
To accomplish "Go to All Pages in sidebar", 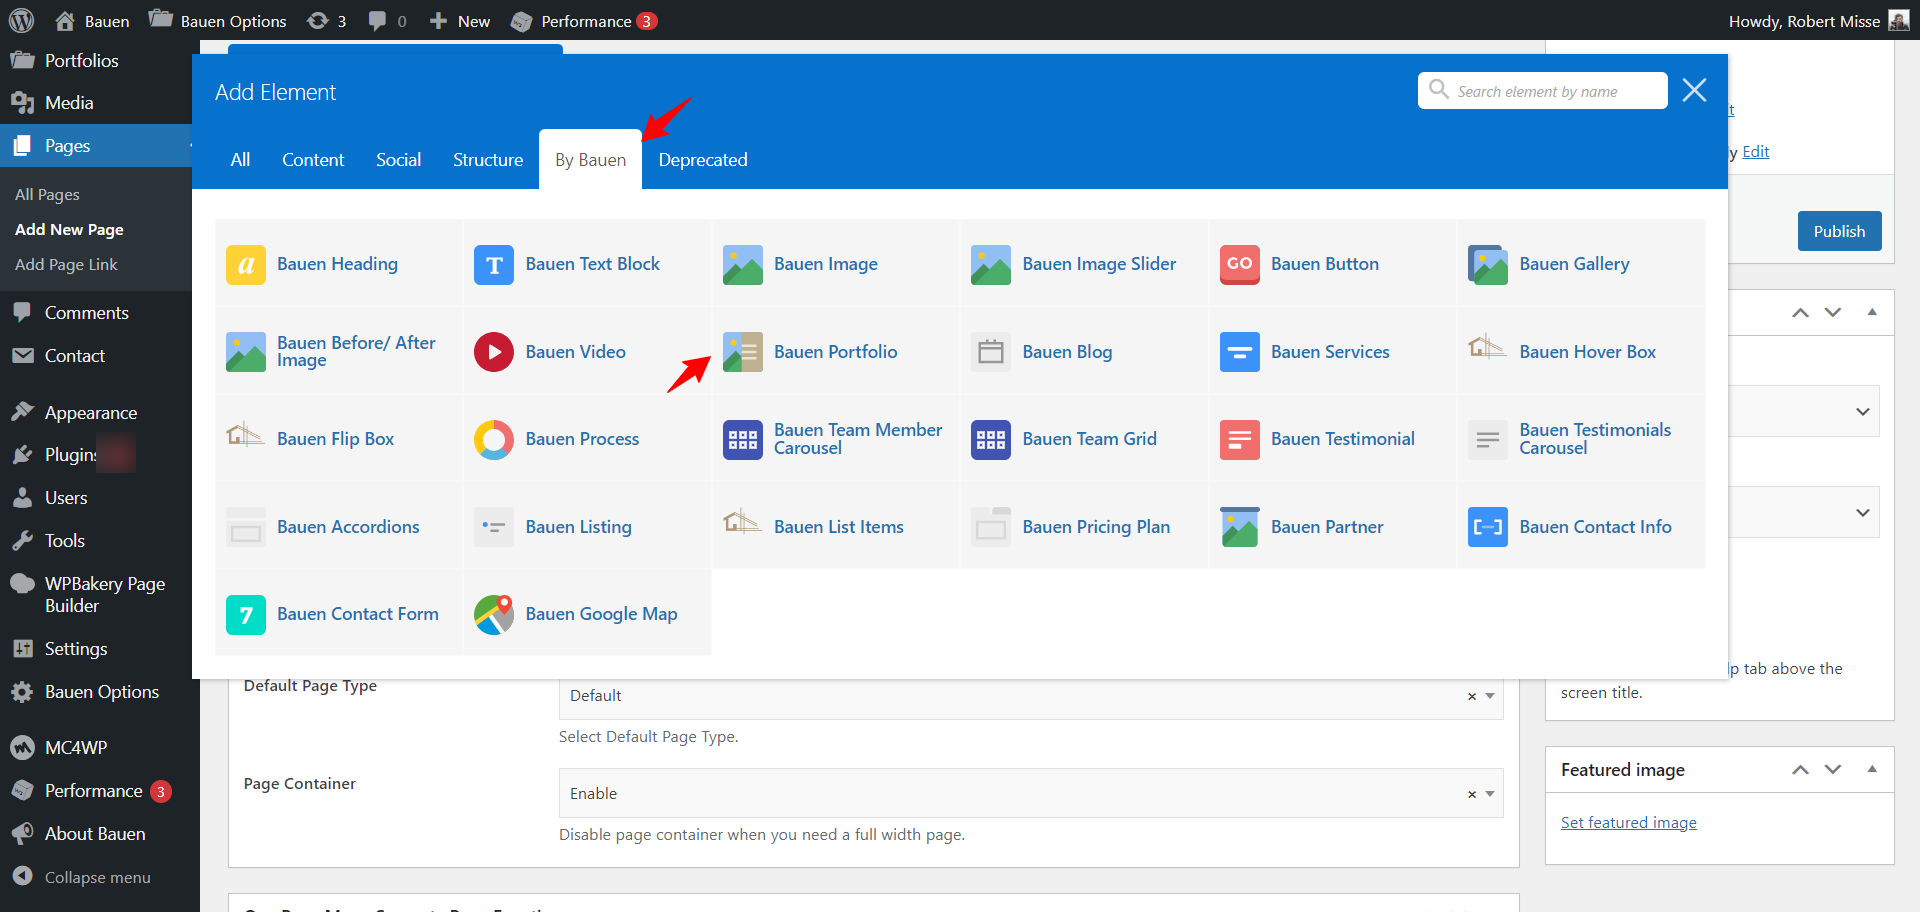I will click(x=47, y=195).
